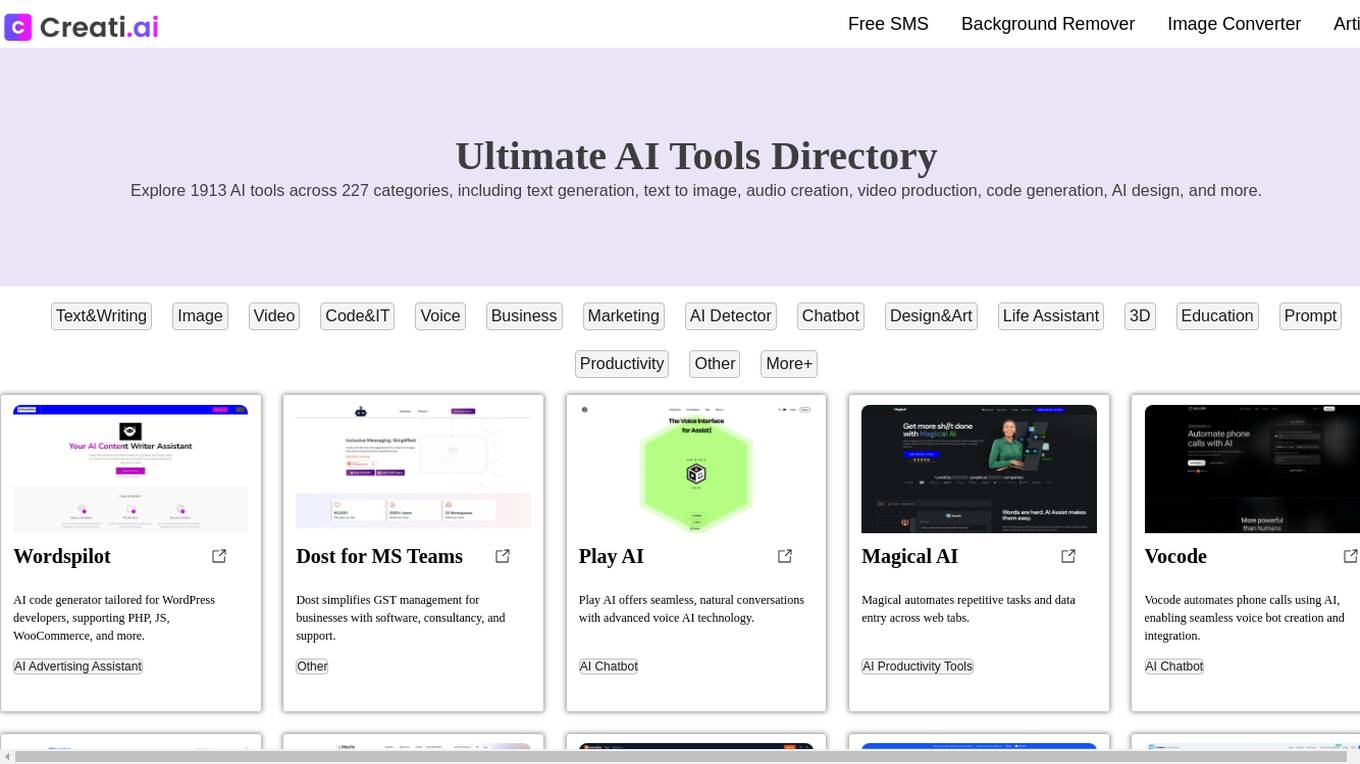
Task: Open the Wordspilot preview thumbnail
Action: 130,469
